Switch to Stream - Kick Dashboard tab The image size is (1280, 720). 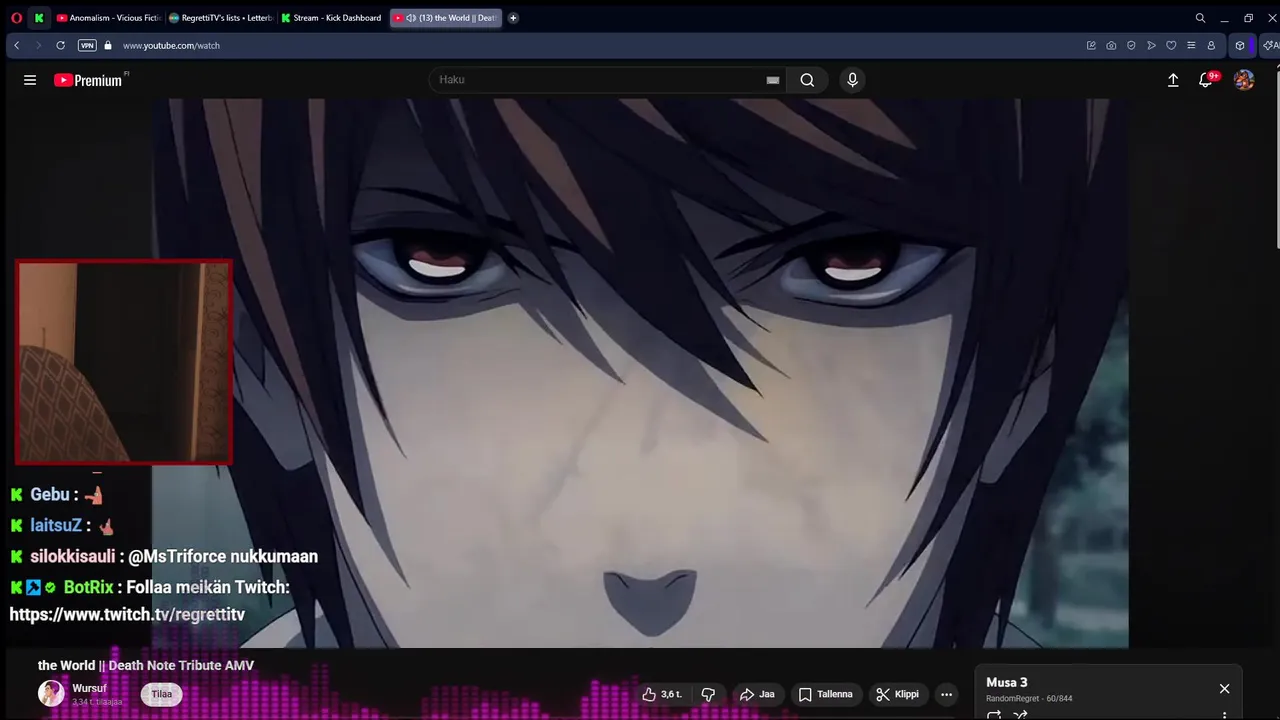(x=332, y=18)
